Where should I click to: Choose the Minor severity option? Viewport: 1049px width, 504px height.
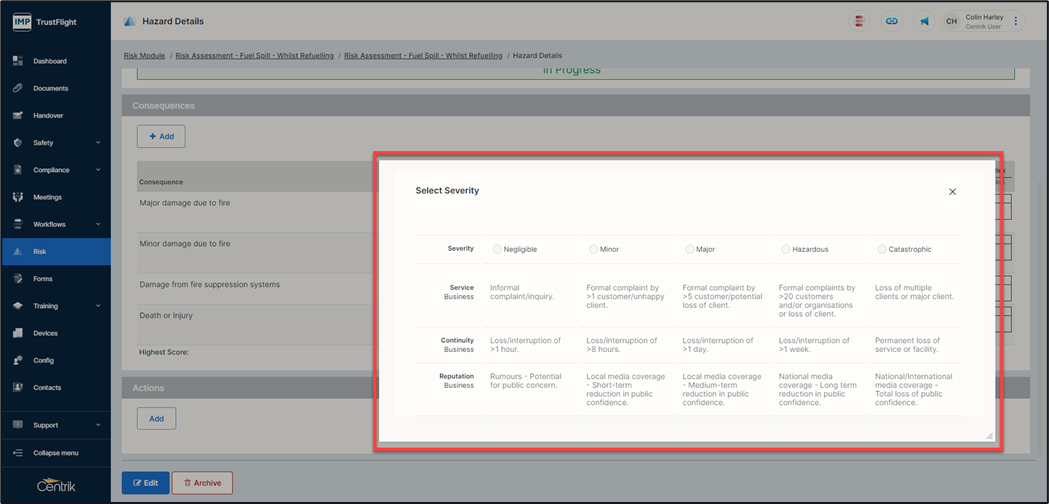click(593, 249)
